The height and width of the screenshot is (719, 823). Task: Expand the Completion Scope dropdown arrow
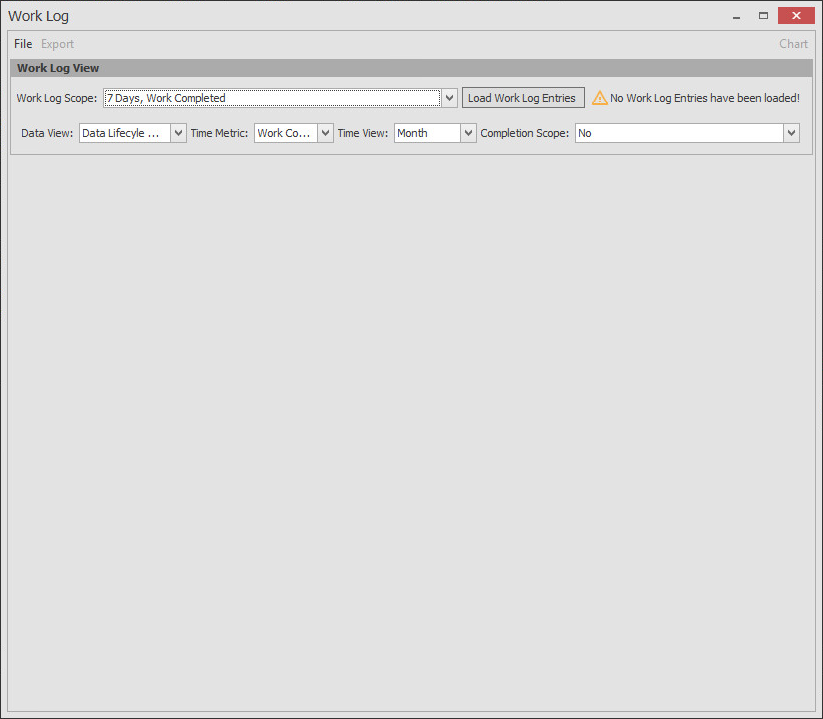tap(792, 133)
